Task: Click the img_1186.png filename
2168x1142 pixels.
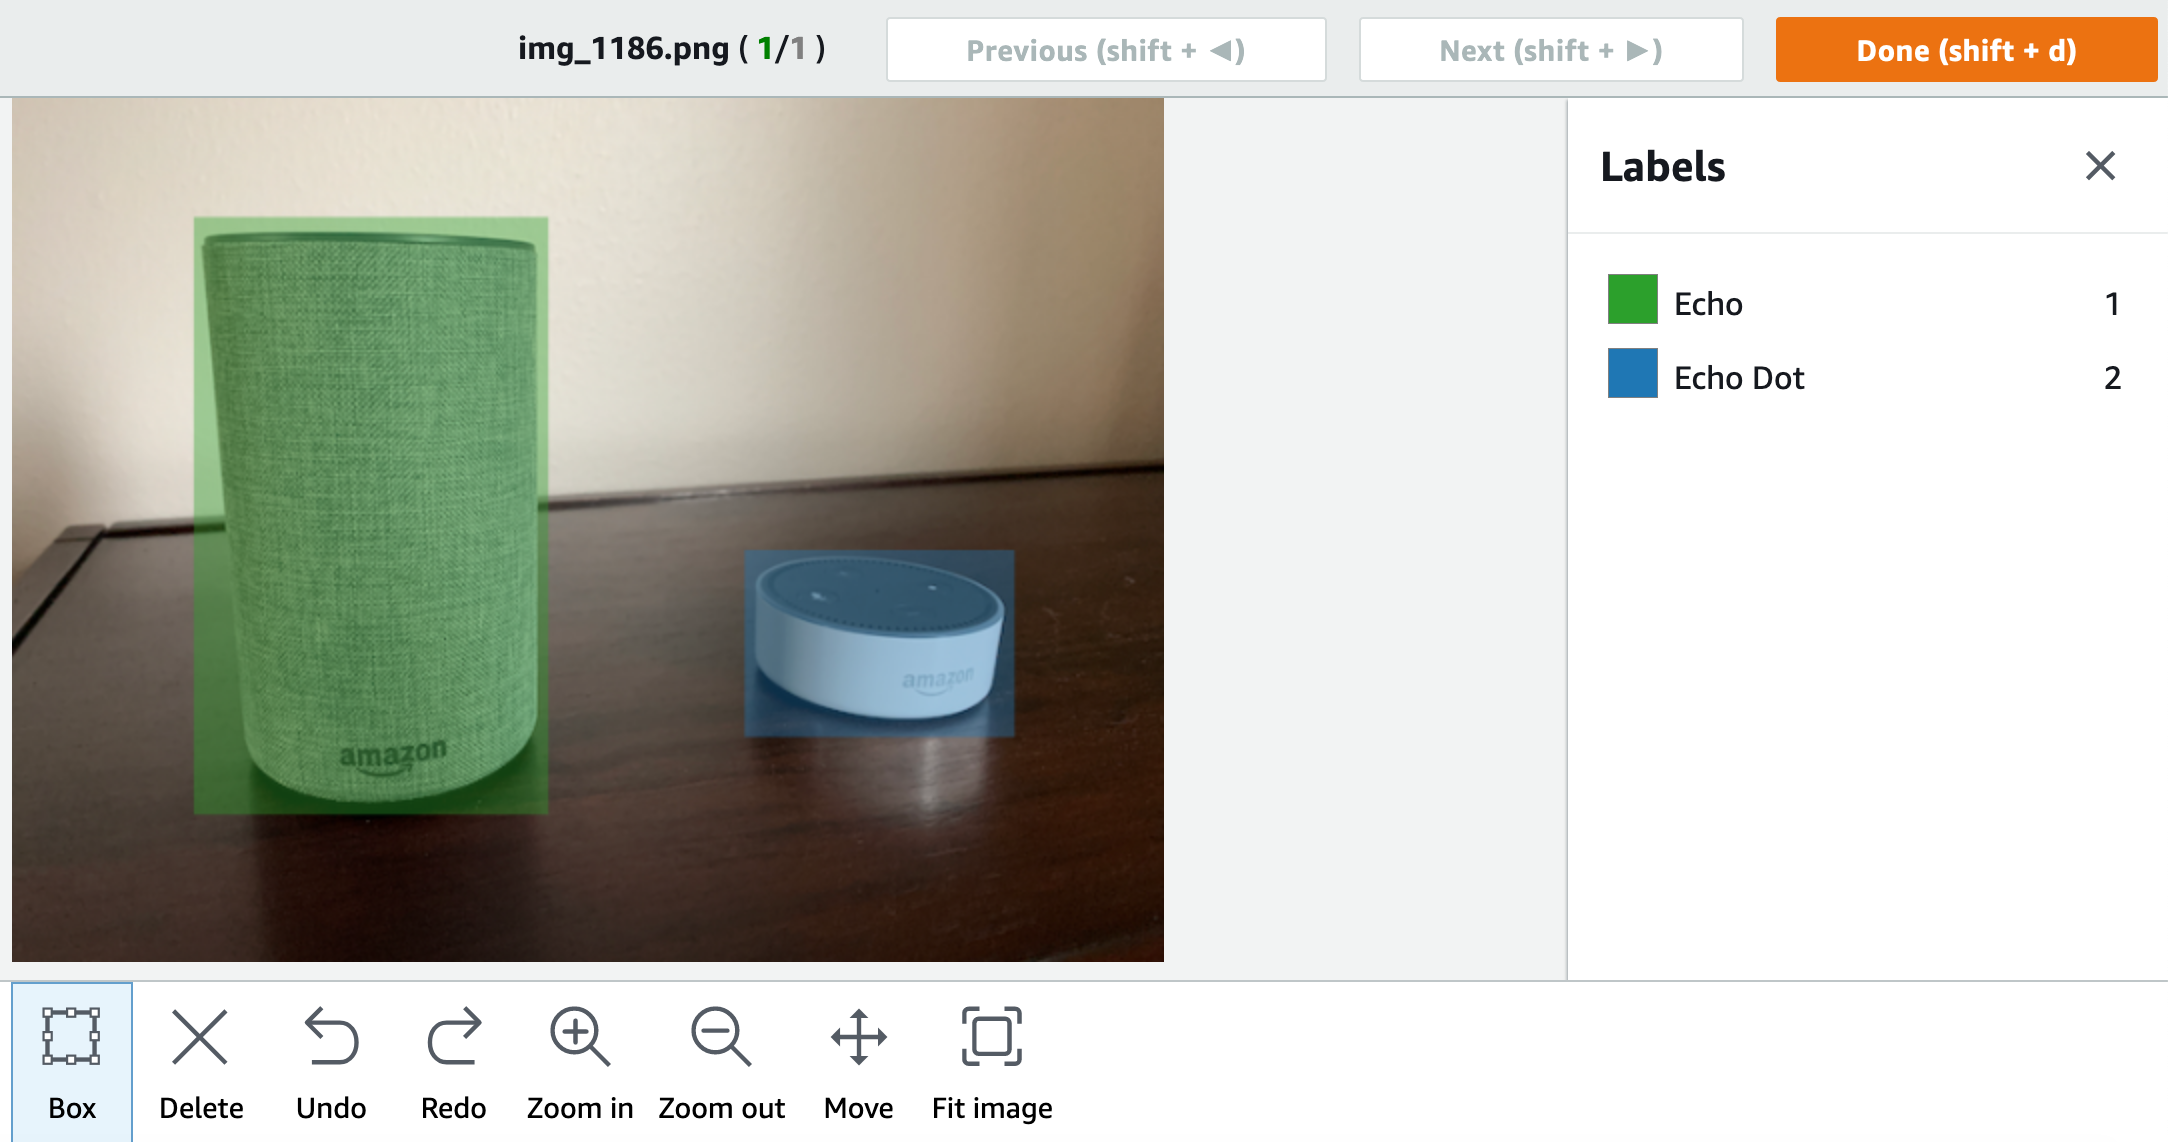Action: 622,48
